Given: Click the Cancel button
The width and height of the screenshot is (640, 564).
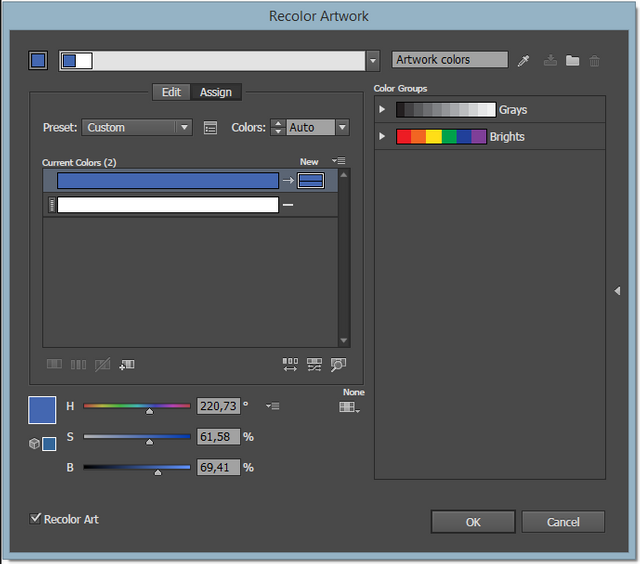Looking at the screenshot, I should pyautogui.click(x=563, y=522).
